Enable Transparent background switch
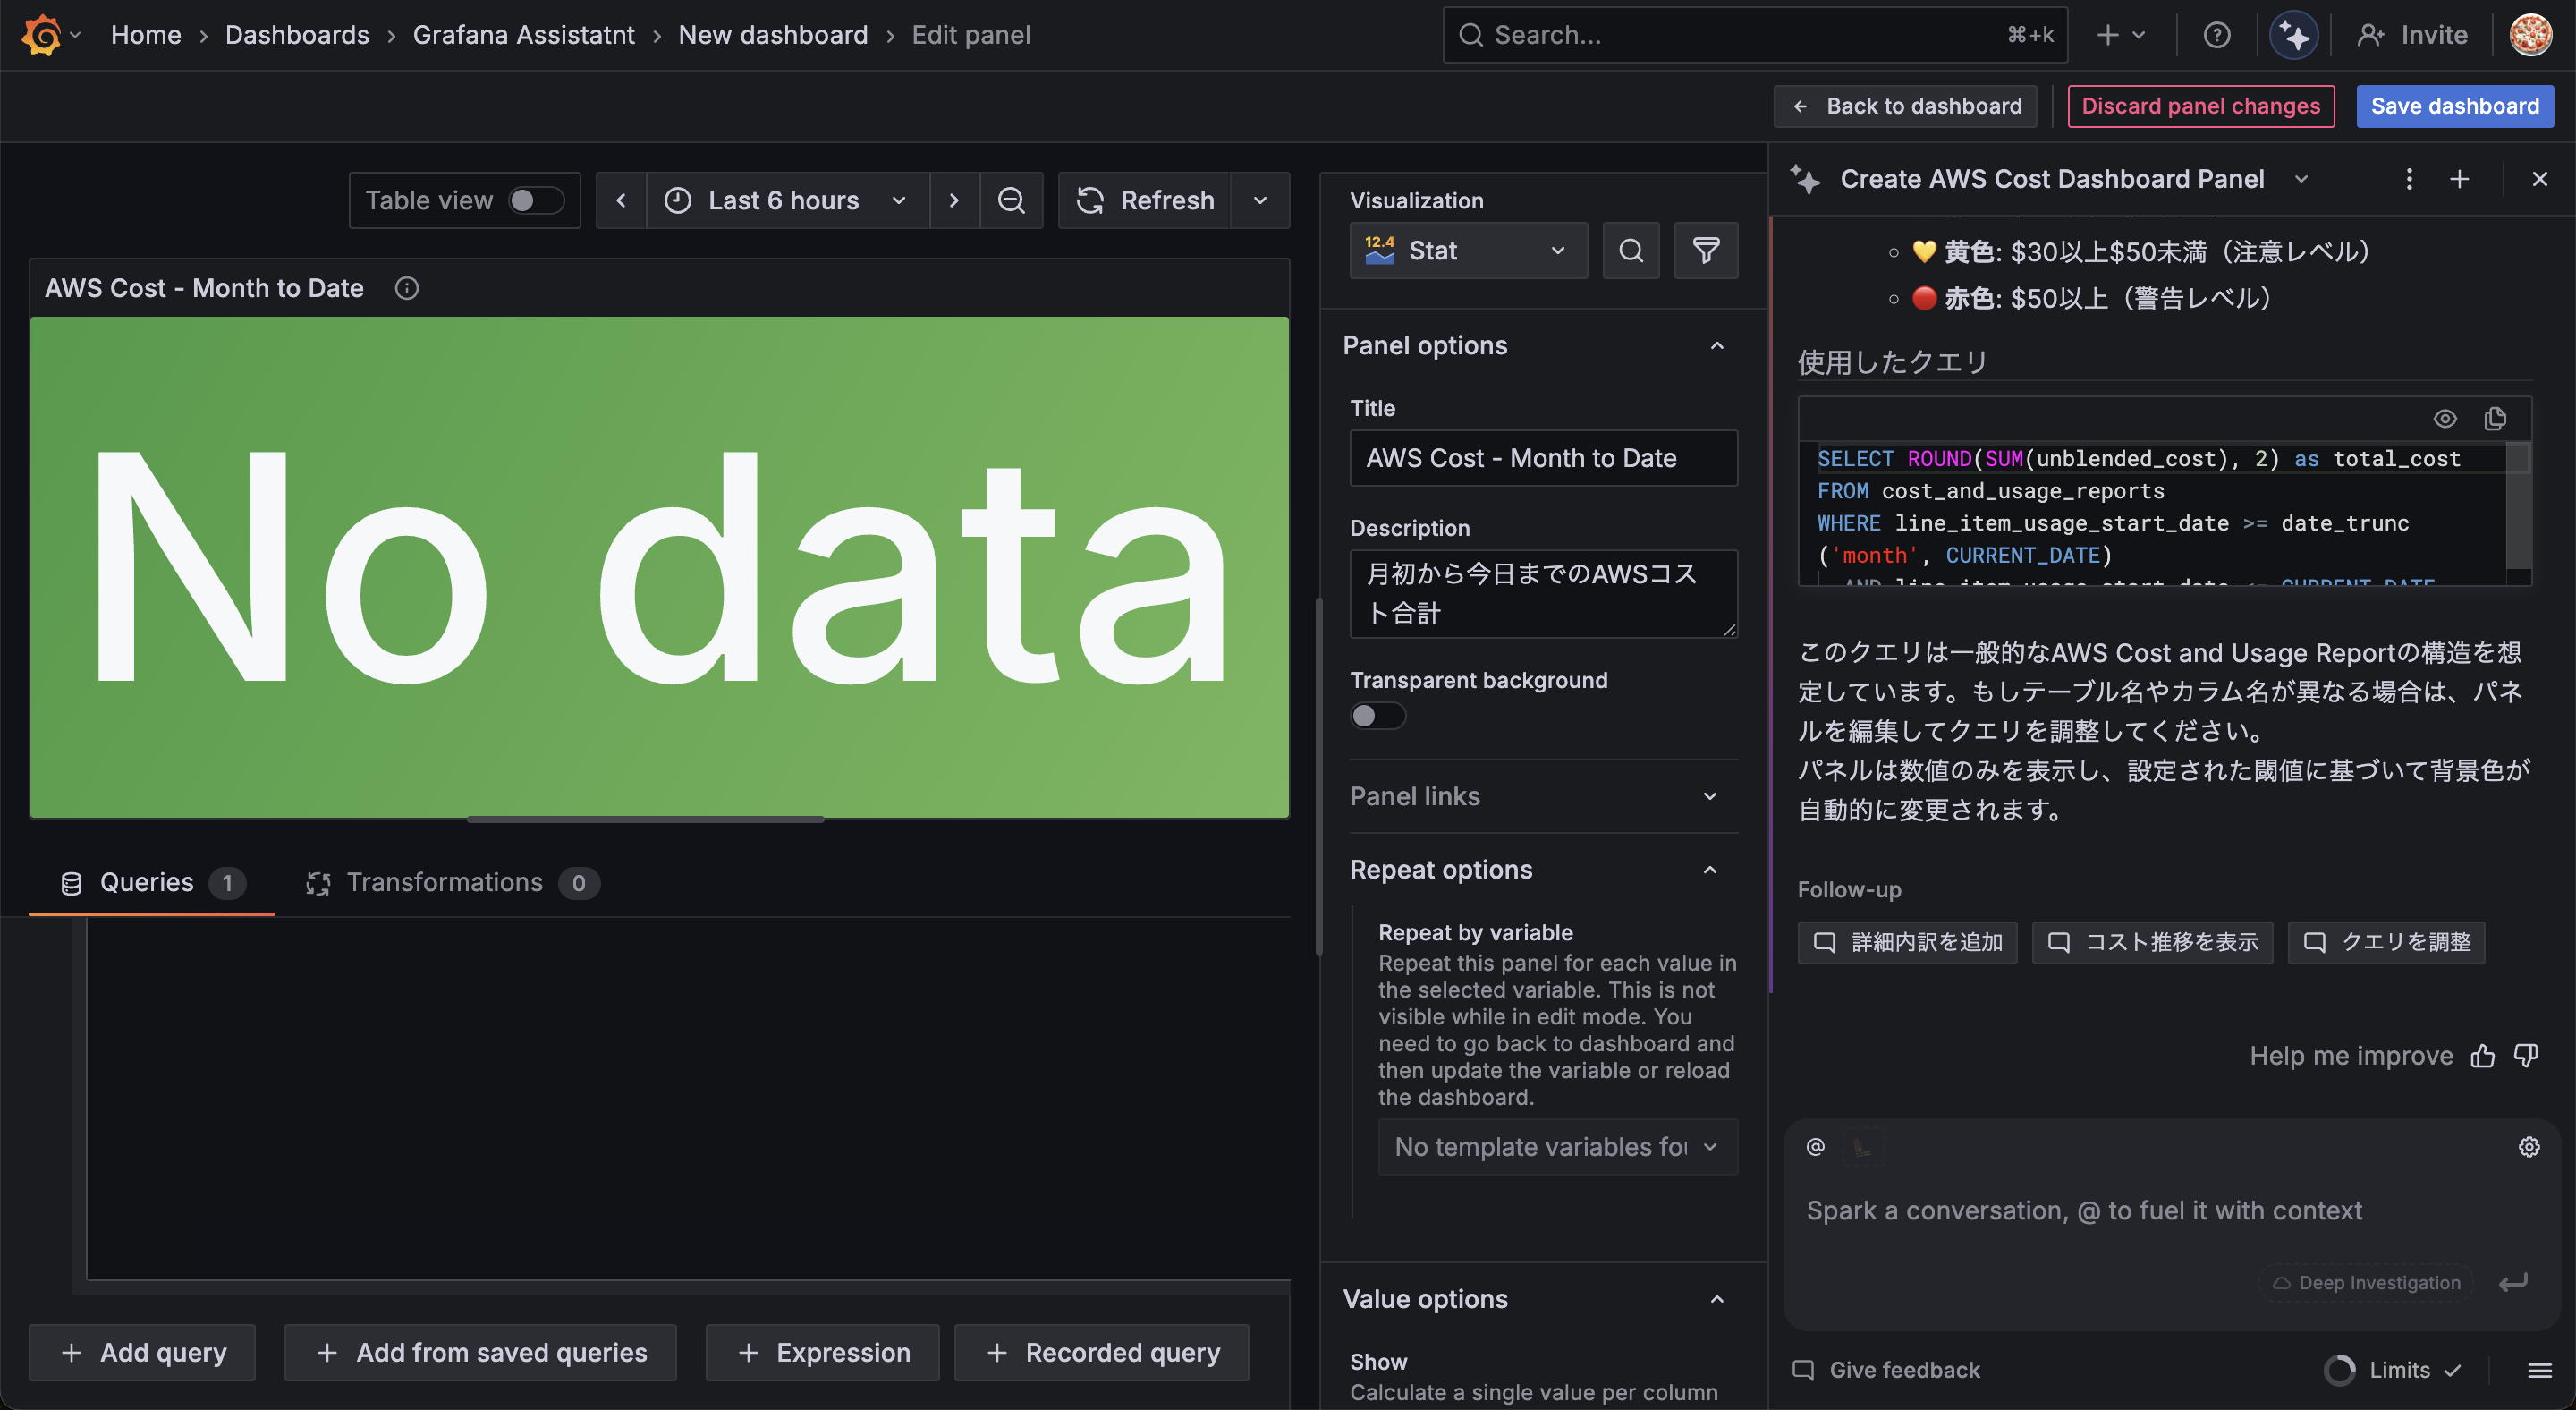This screenshot has width=2576, height=1410. [1377, 716]
